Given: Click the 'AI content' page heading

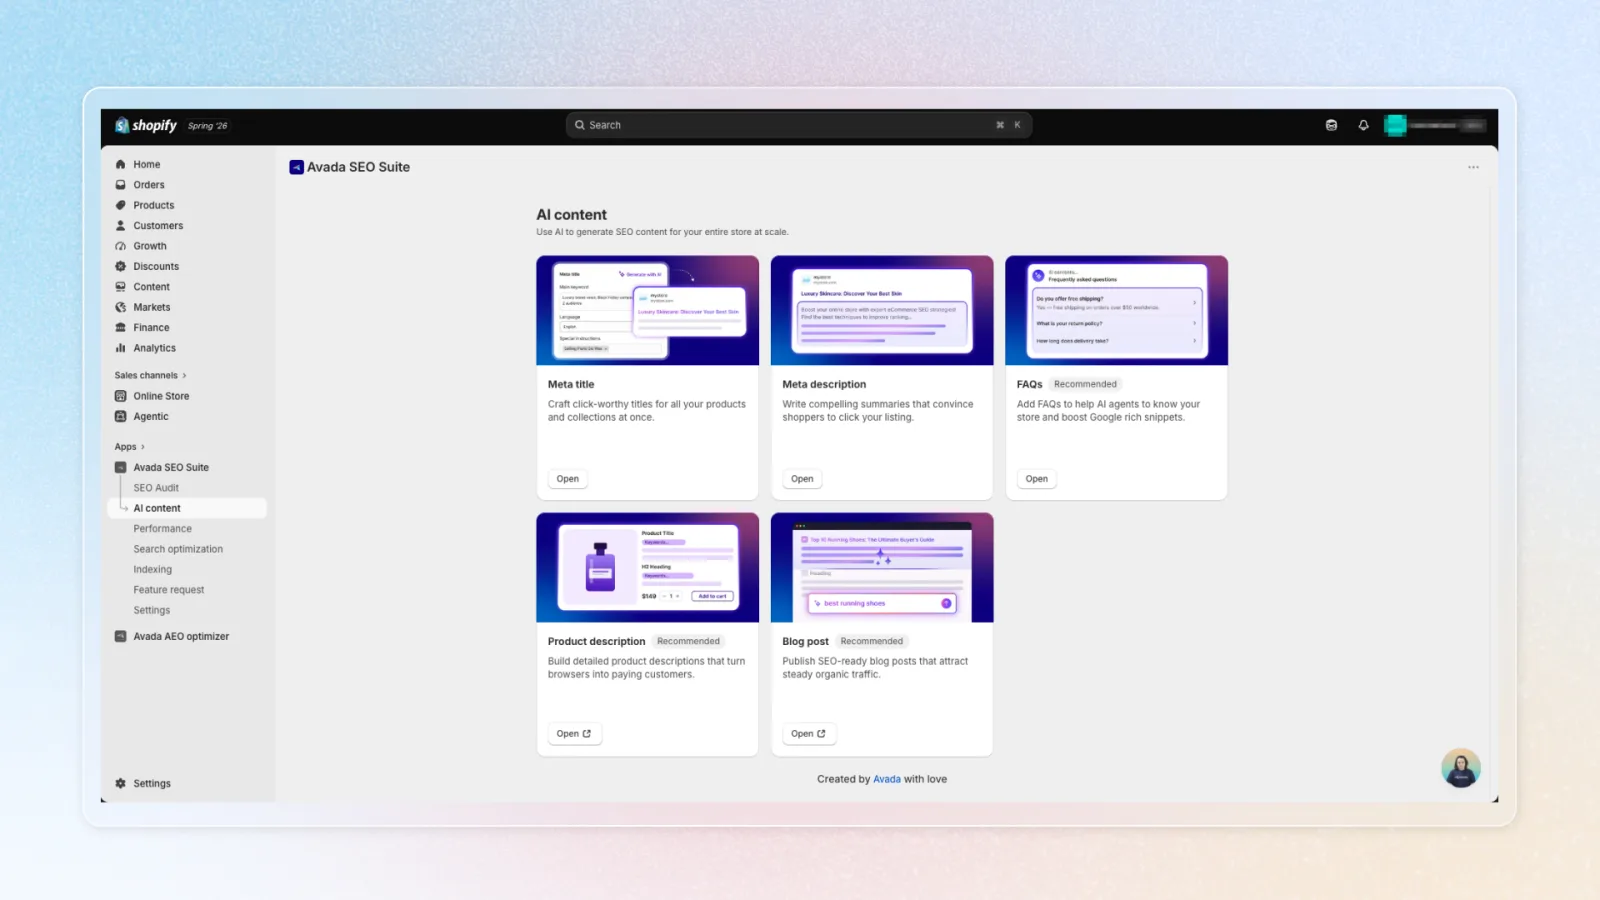Looking at the screenshot, I should (571, 214).
